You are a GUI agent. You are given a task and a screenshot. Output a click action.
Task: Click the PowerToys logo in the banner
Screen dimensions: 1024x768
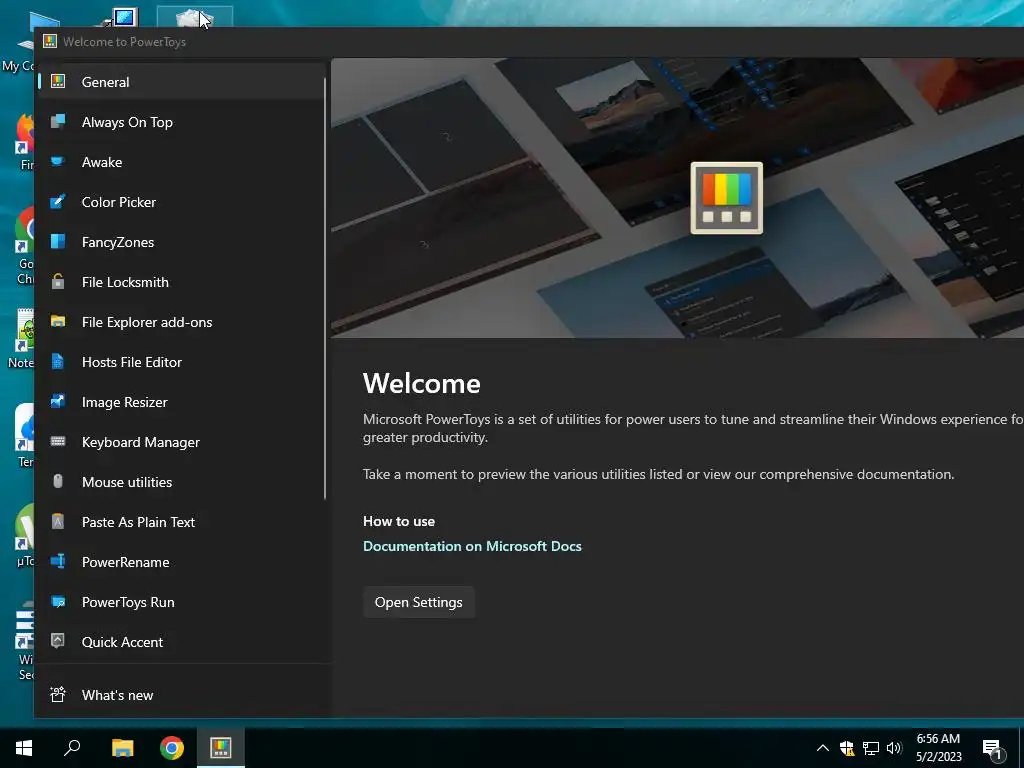727,198
